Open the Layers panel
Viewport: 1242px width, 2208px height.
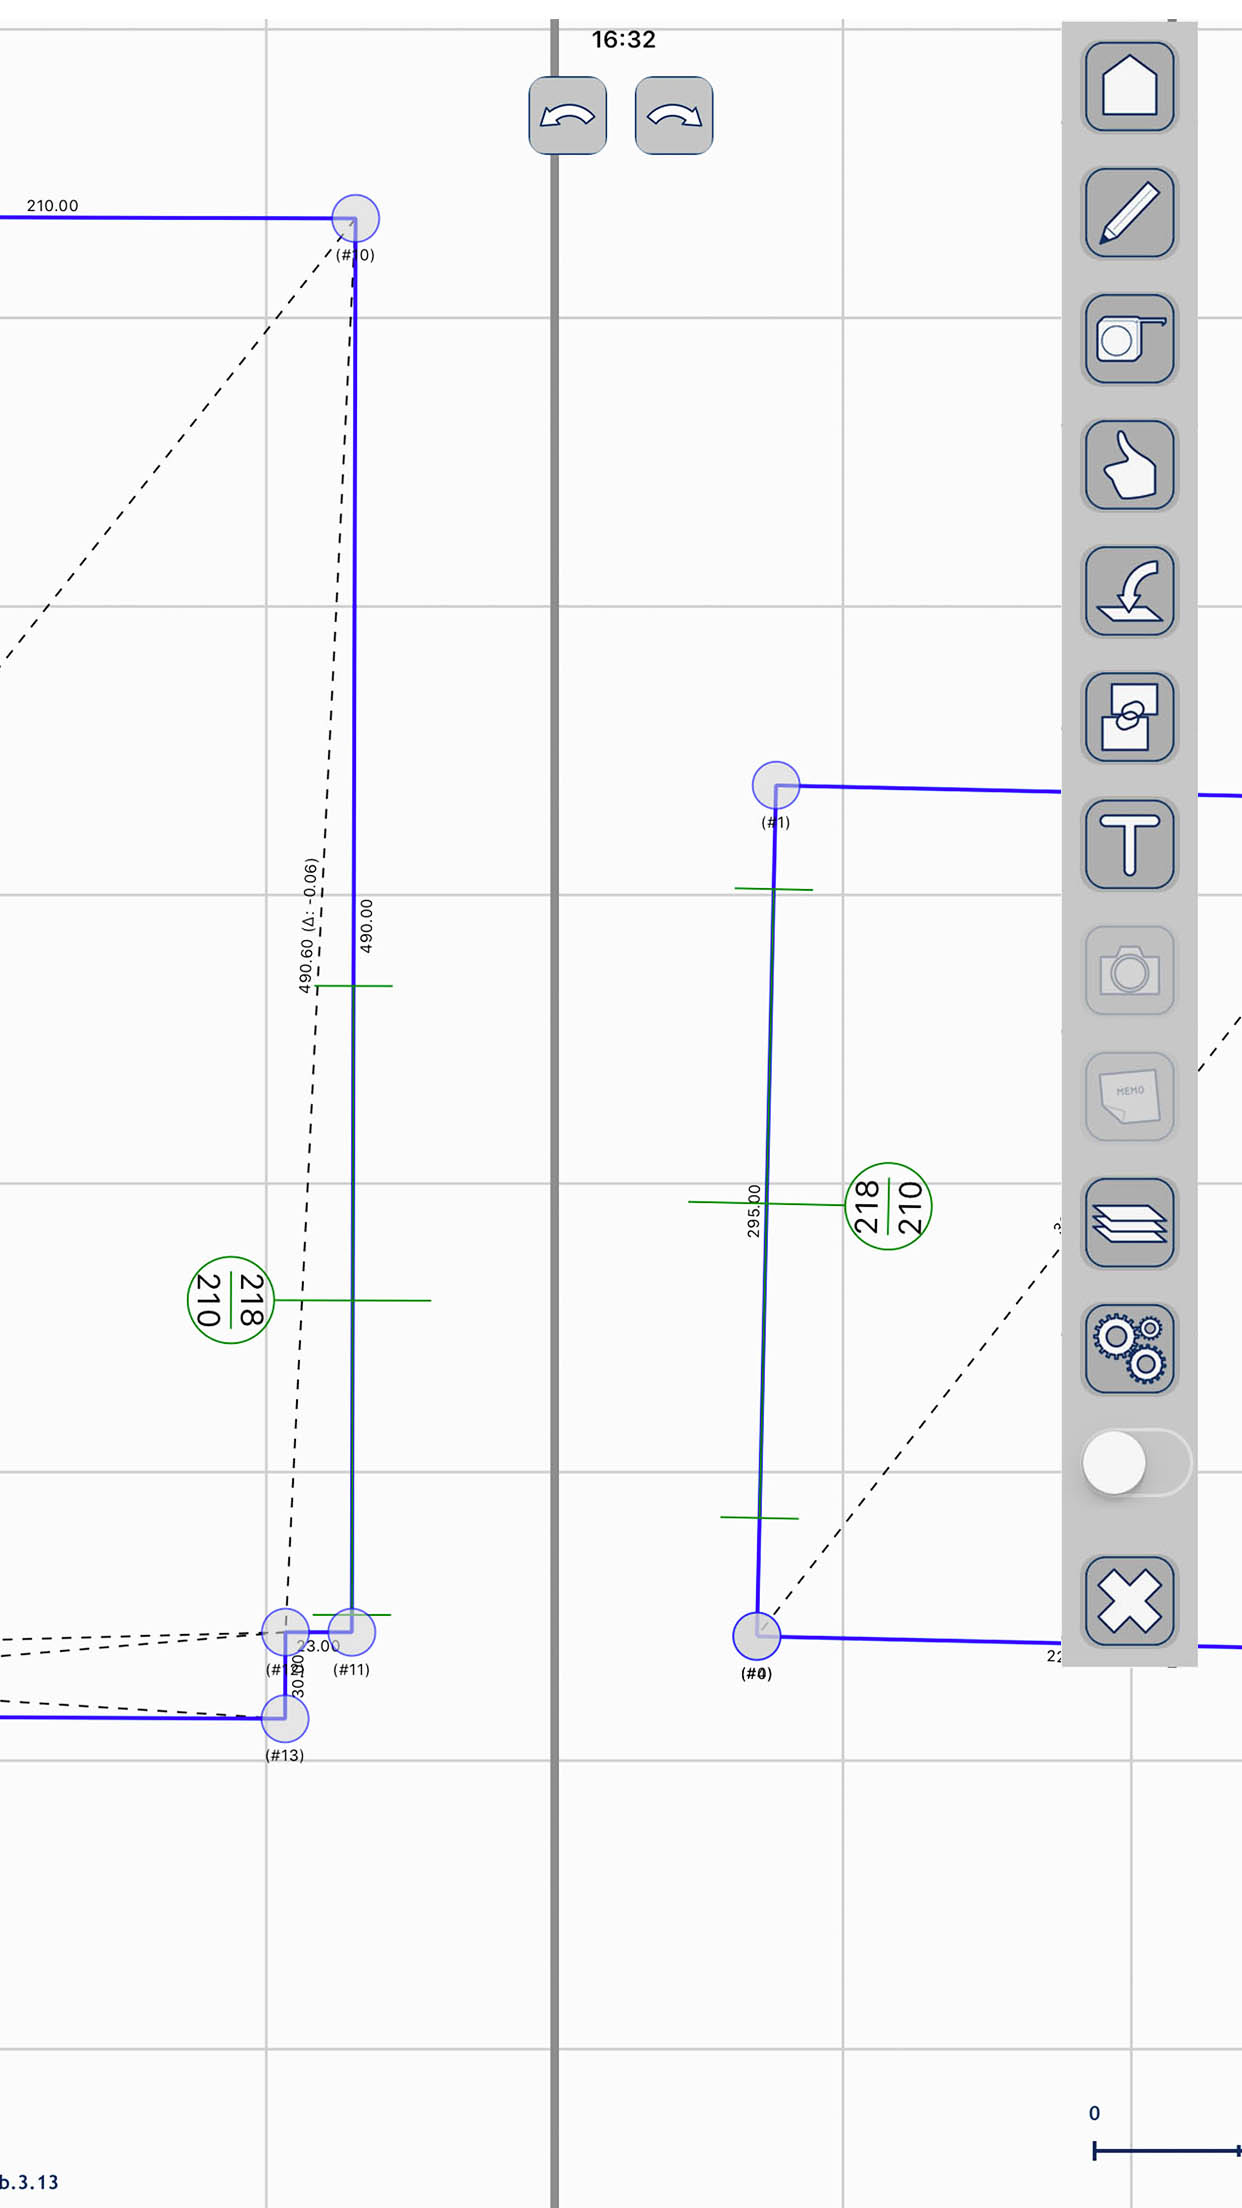click(1129, 1222)
